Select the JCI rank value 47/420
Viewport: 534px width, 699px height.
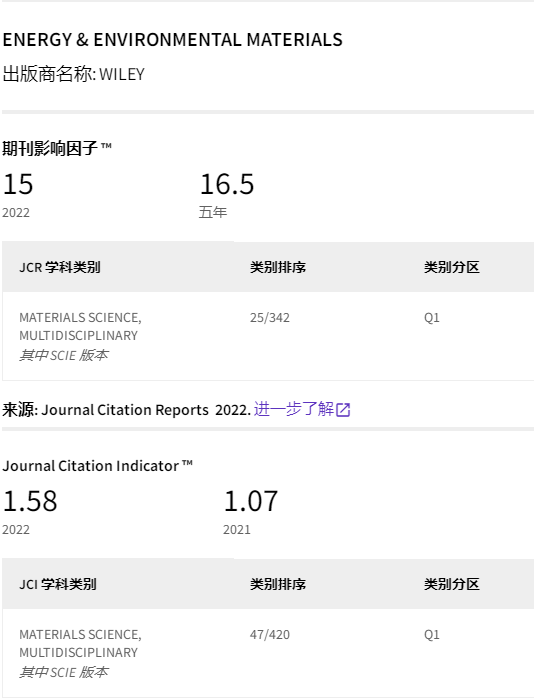coord(270,635)
